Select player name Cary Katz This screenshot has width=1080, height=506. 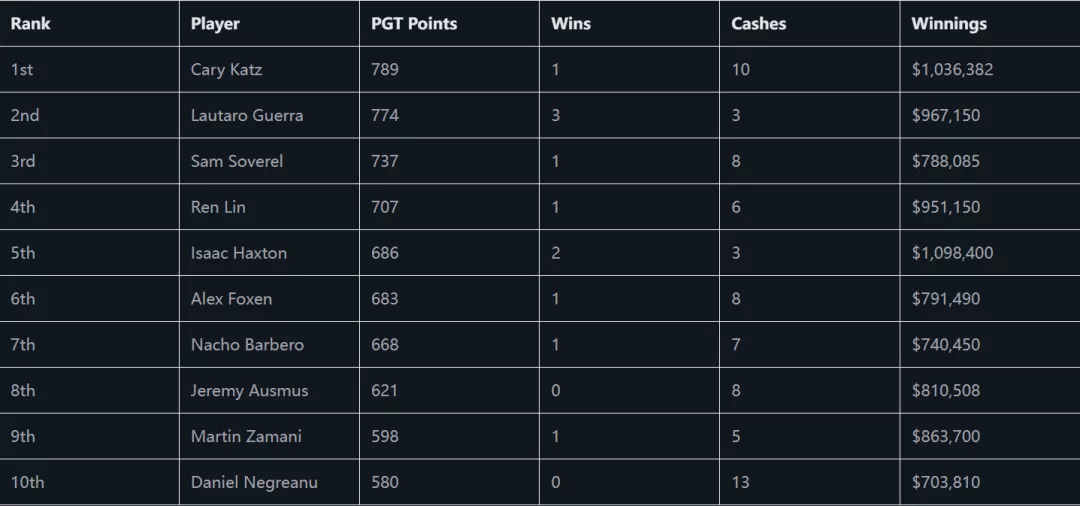coord(226,70)
